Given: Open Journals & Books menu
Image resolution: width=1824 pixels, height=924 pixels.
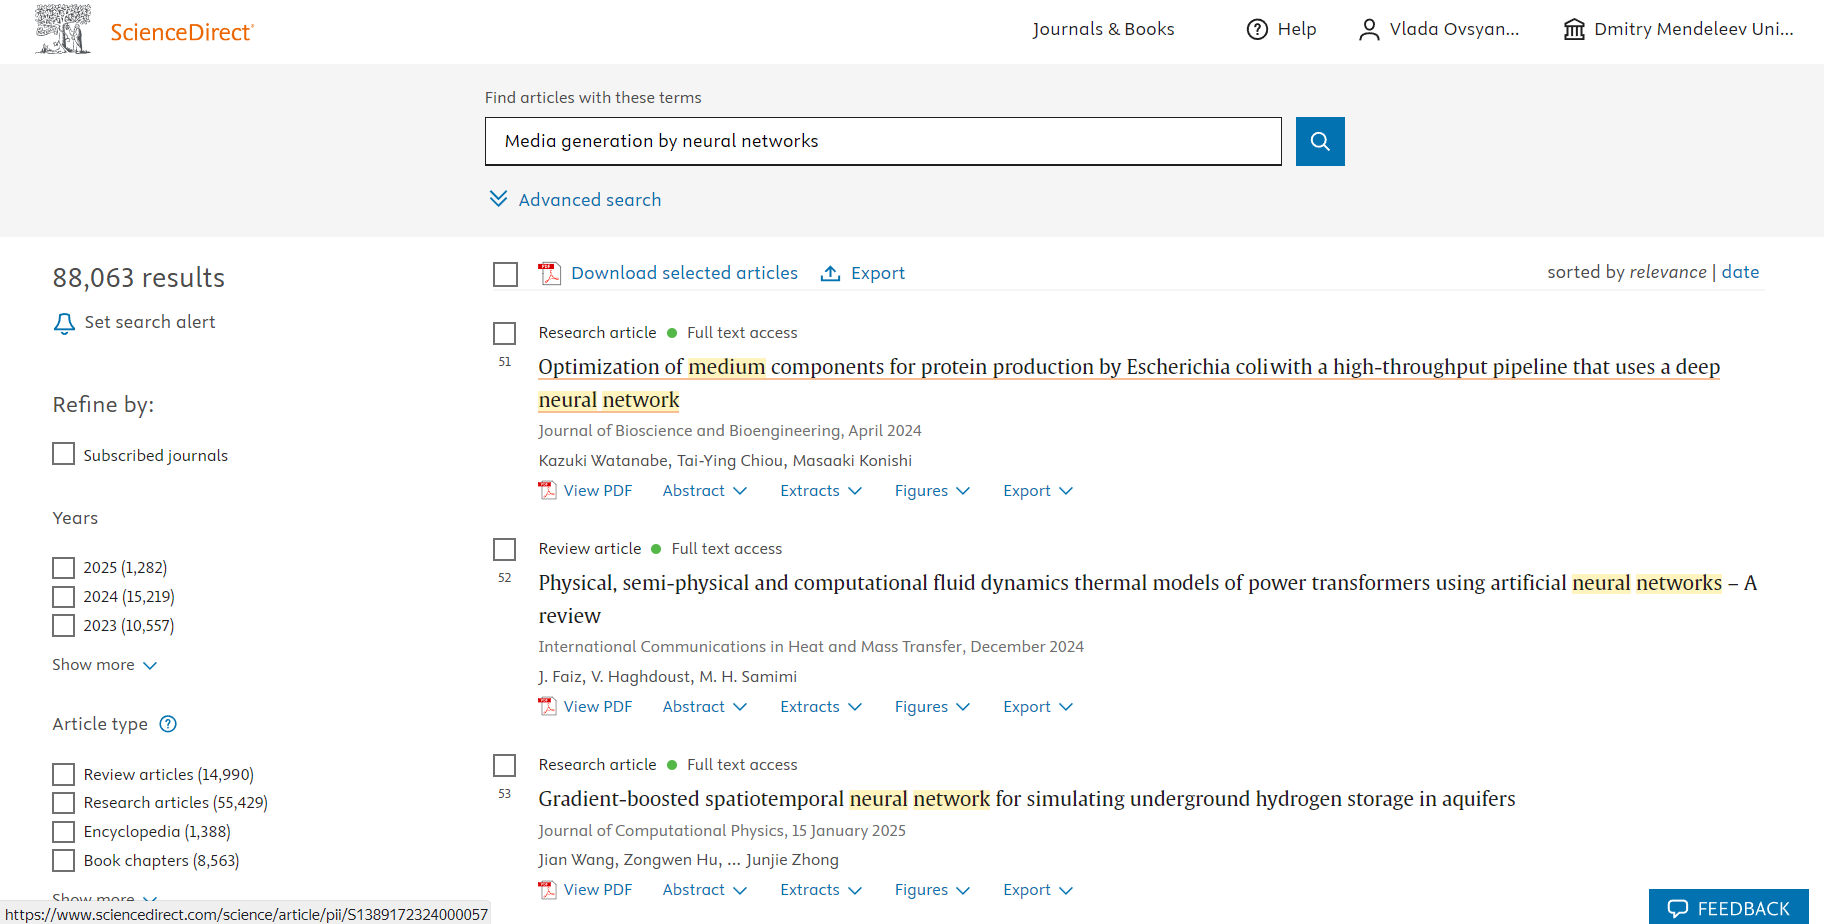Looking at the screenshot, I should [1103, 29].
